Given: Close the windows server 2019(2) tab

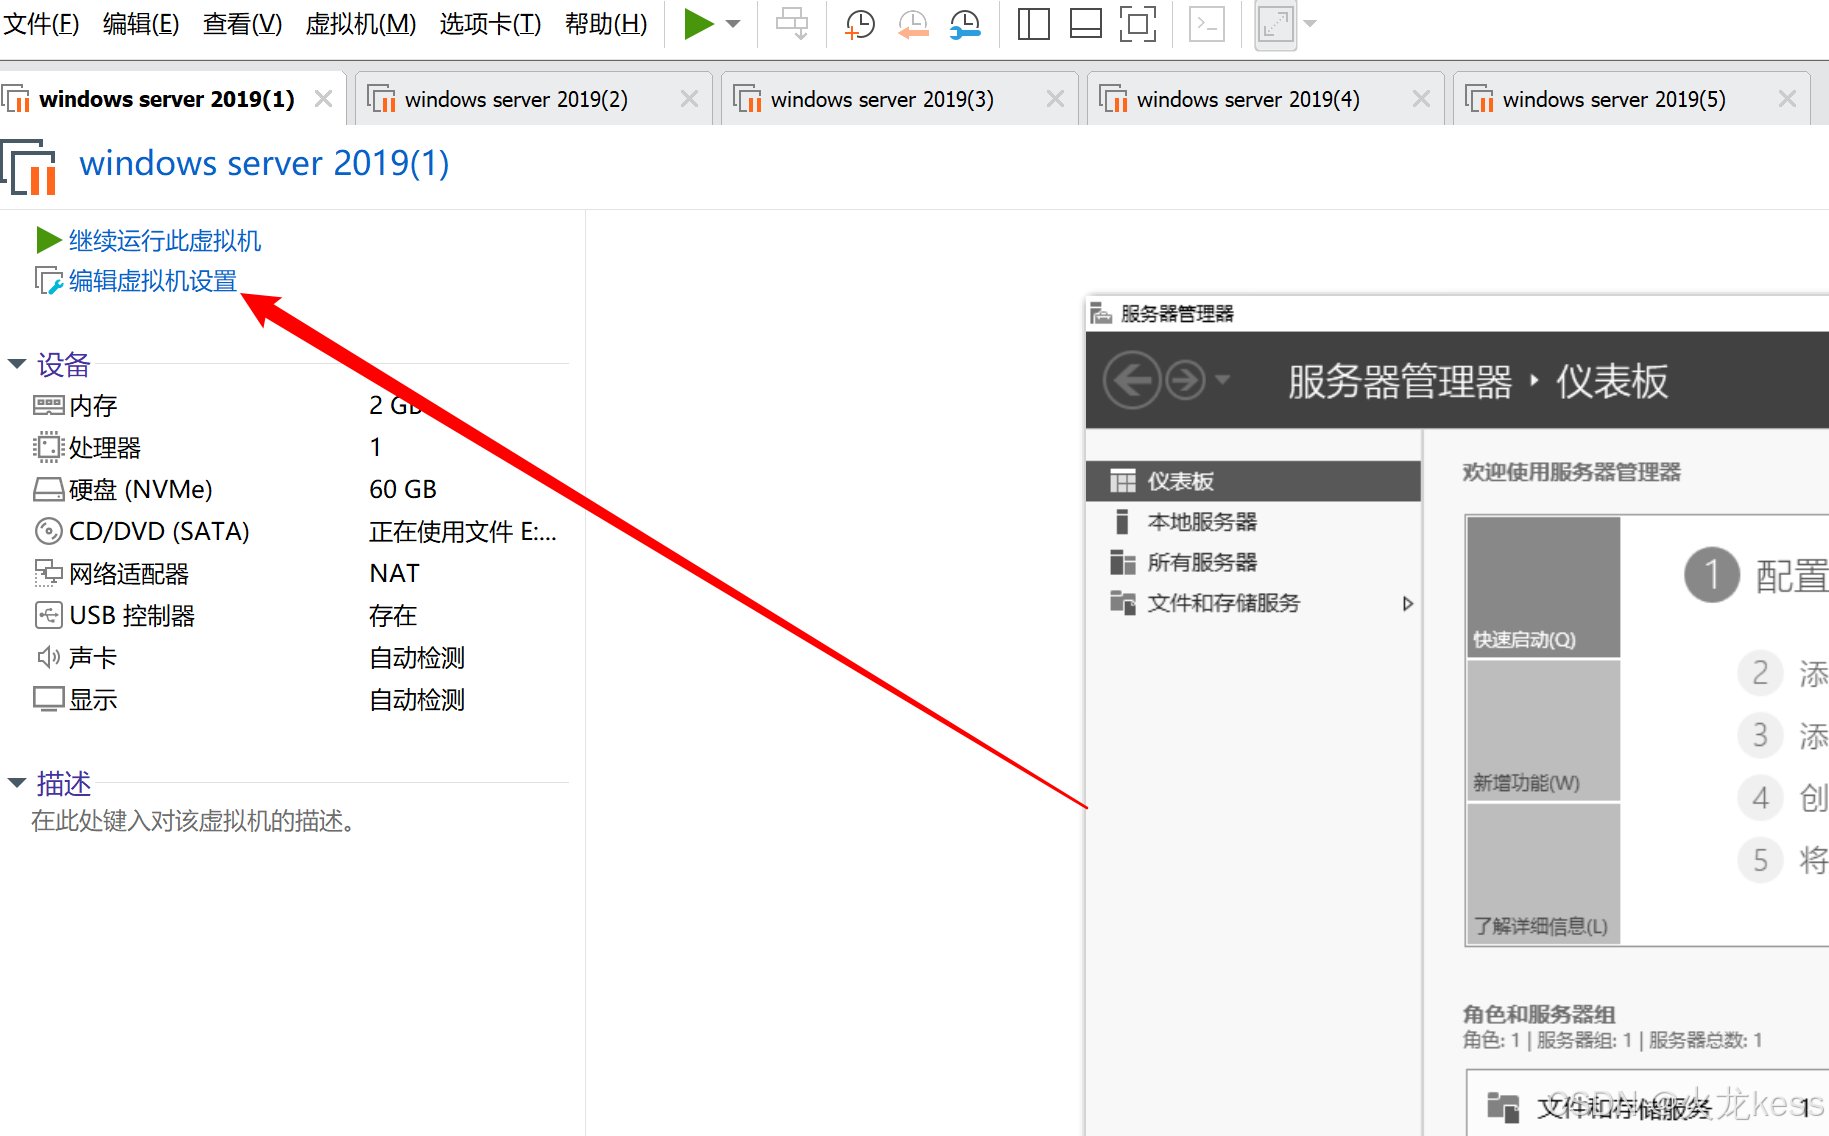Looking at the screenshot, I should coord(689,99).
